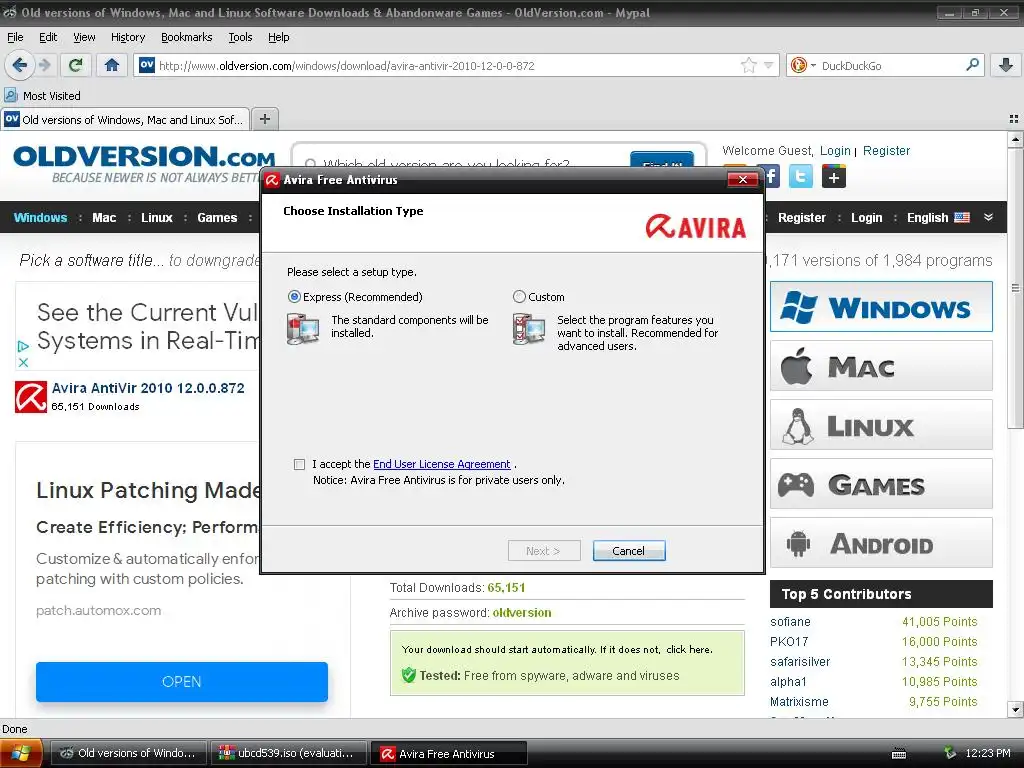Click the DuckDuckGo search input field

[891, 65]
